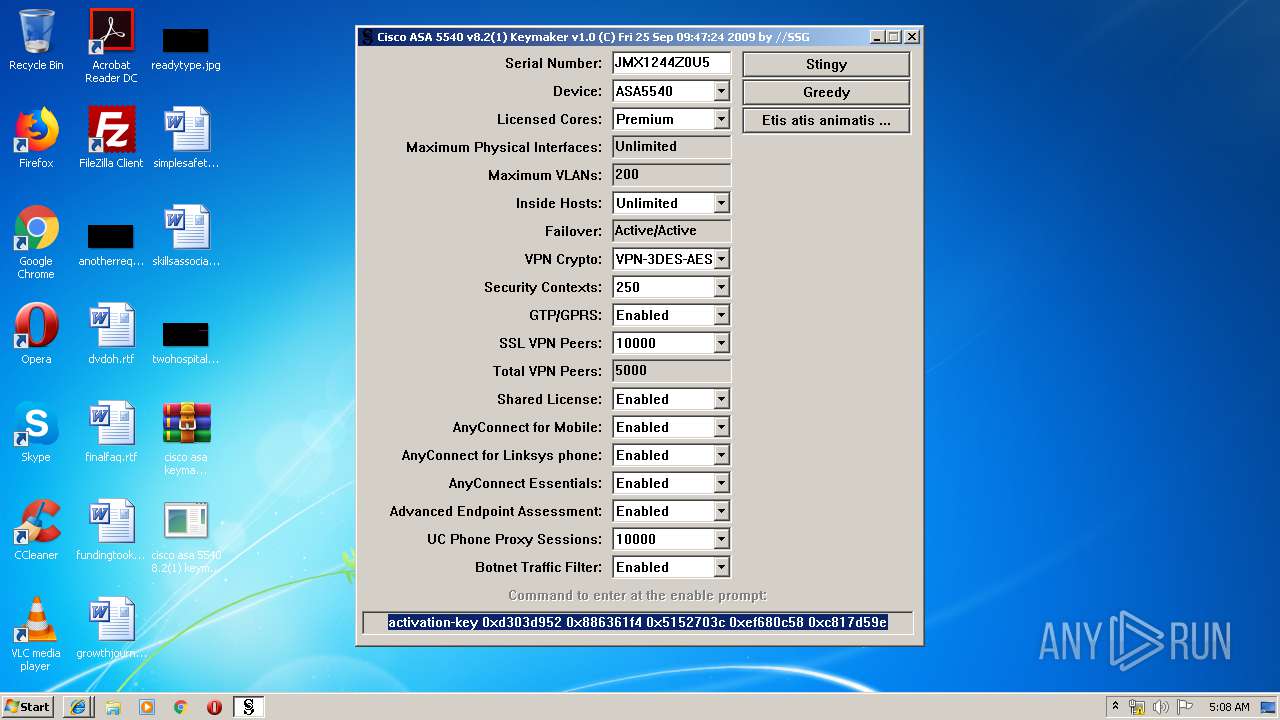1280x720 pixels.
Task: Open the AnyConnect for Mobile dropdown
Action: pos(721,427)
